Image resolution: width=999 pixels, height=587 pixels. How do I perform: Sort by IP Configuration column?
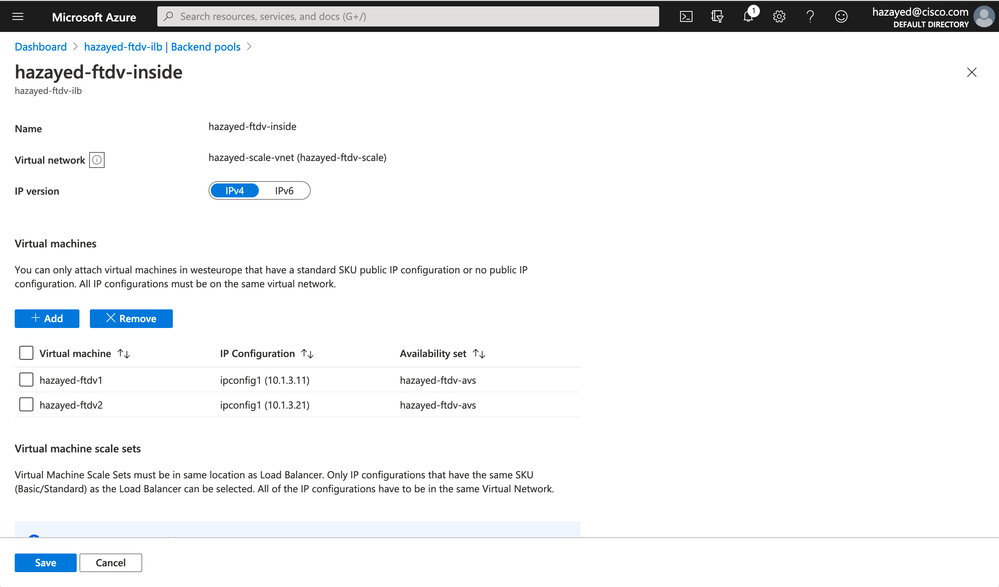click(307, 354)
